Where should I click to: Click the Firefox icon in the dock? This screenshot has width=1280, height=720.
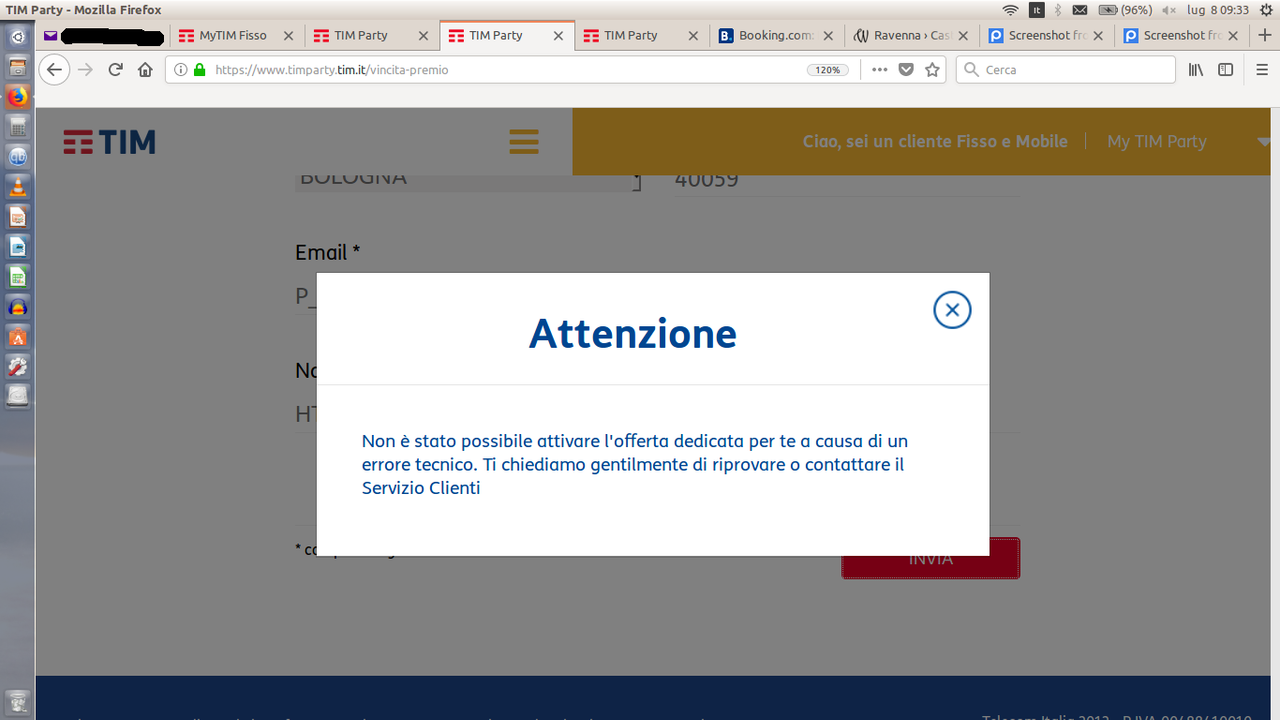[17, 98]
